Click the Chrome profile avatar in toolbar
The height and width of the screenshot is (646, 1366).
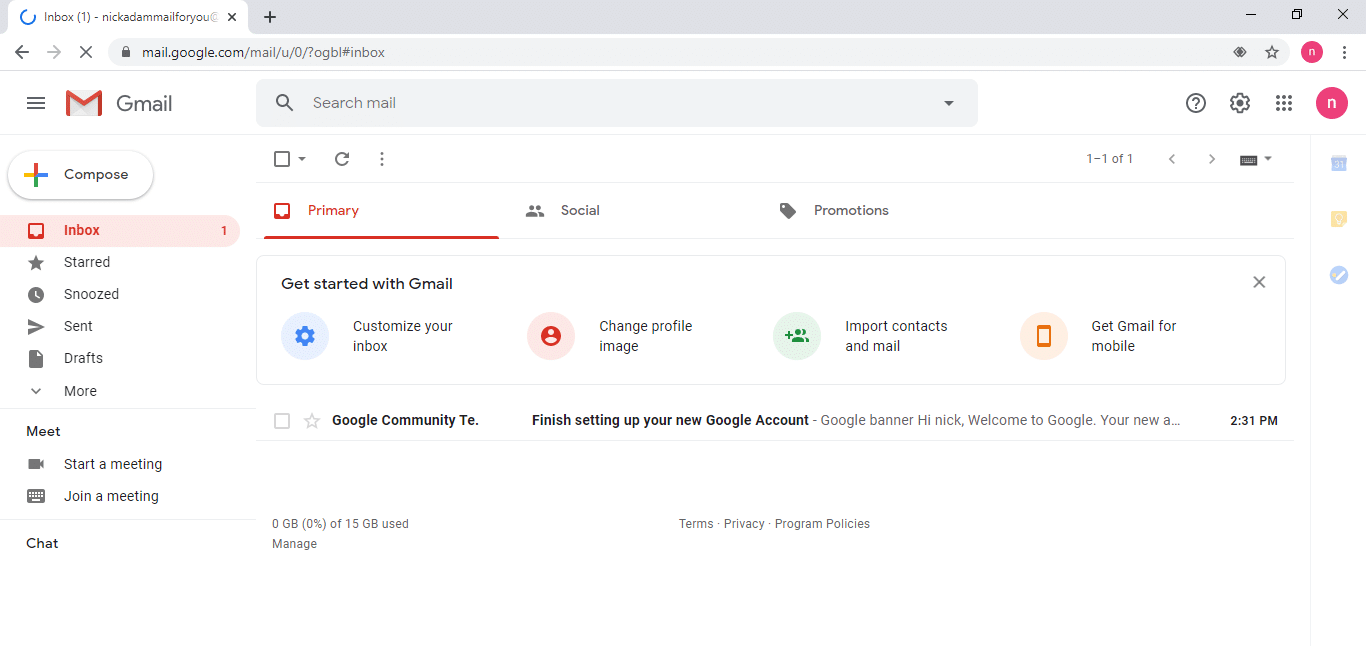1312,52
